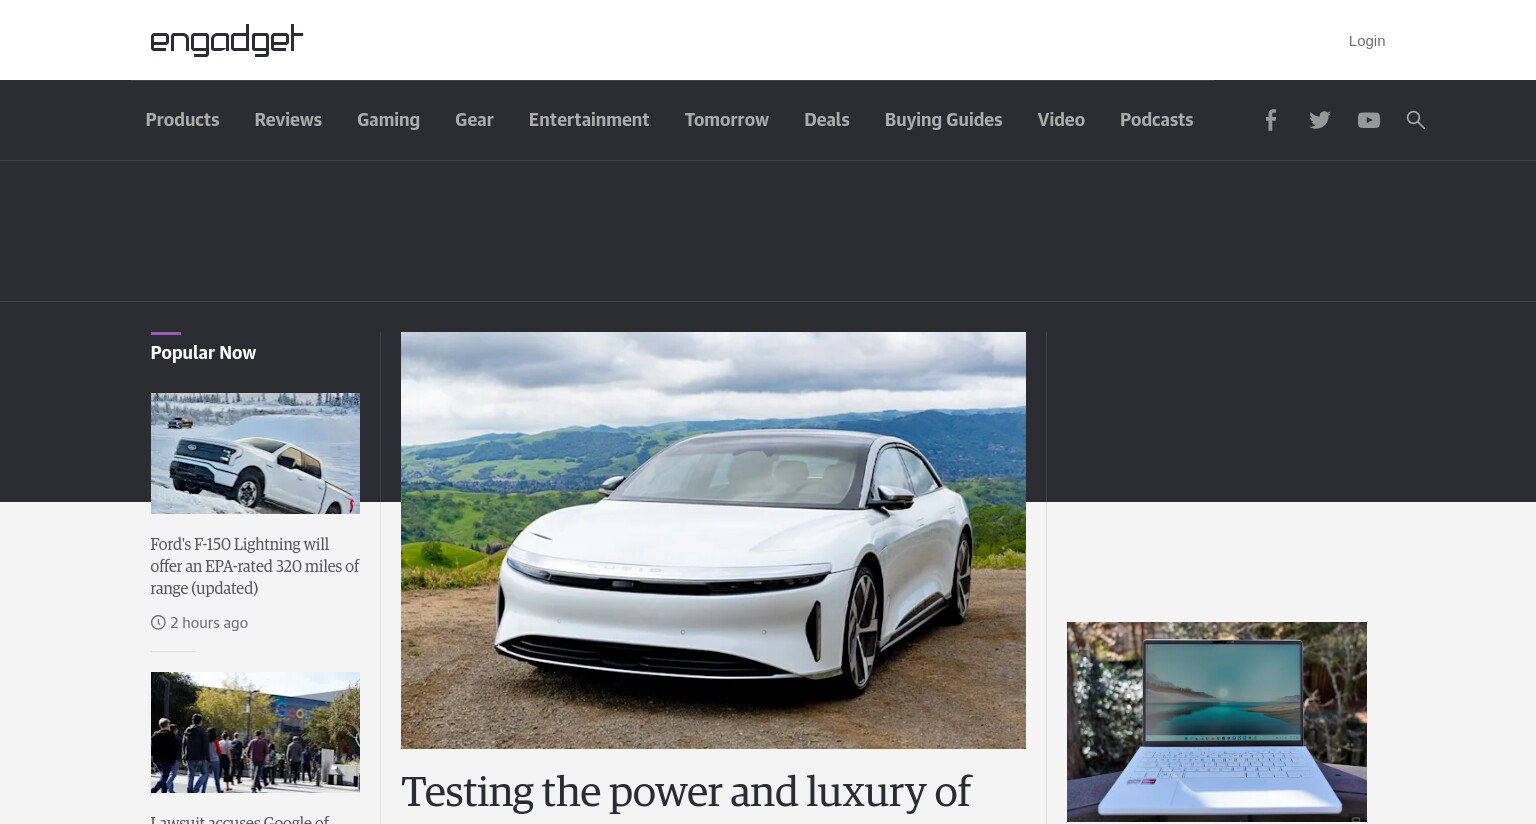Open the Deals section
Image resolution: width=1536 pixels, height=824 pixels.
[827, 120]
